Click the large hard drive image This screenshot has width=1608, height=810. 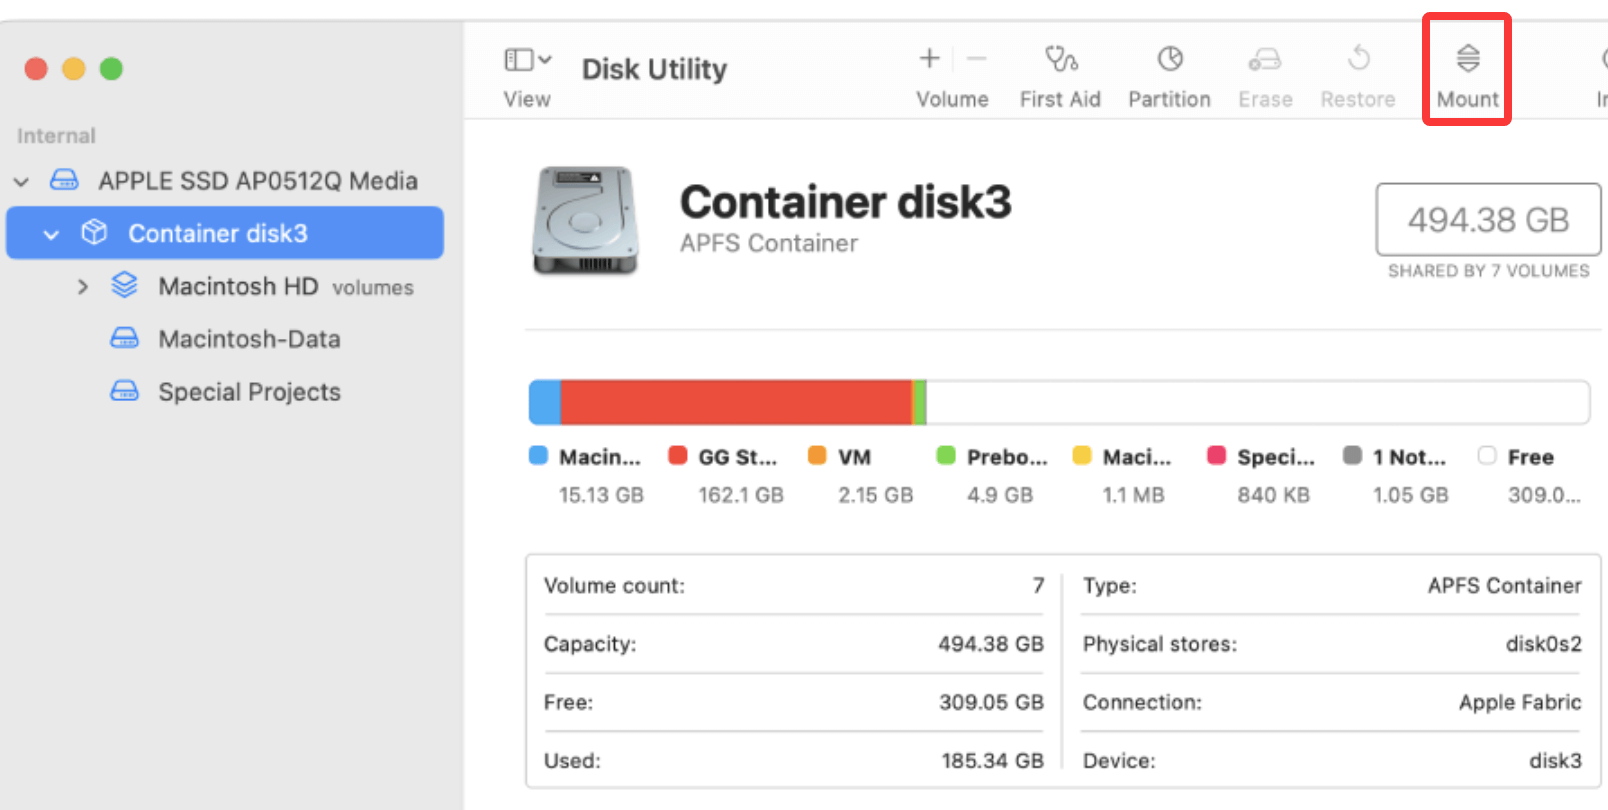(x=586, y=220)
